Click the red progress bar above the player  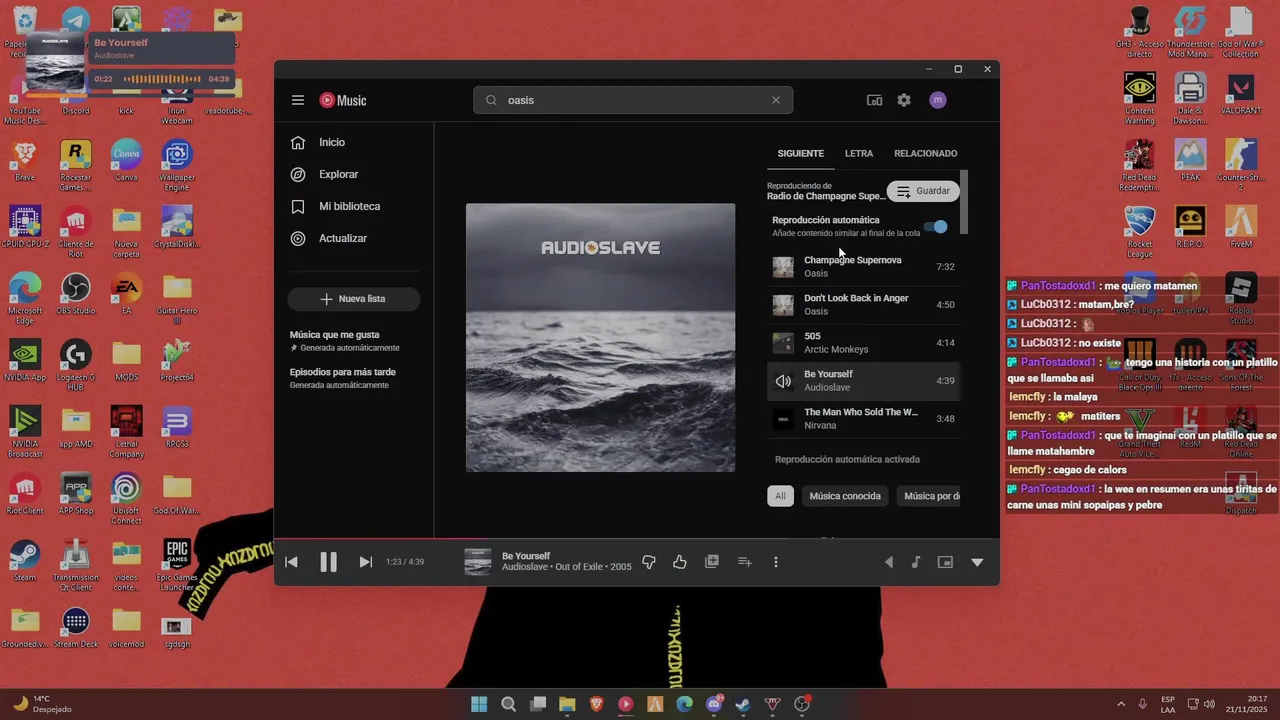636,539
